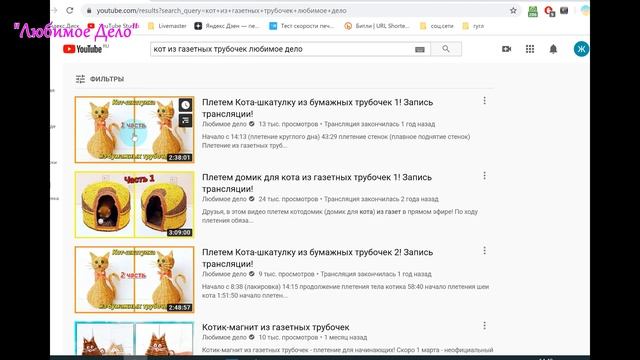This screenshot has width=640, height=360.
Task: Bookmark this page with the star icon
Action: click(513, 11)
